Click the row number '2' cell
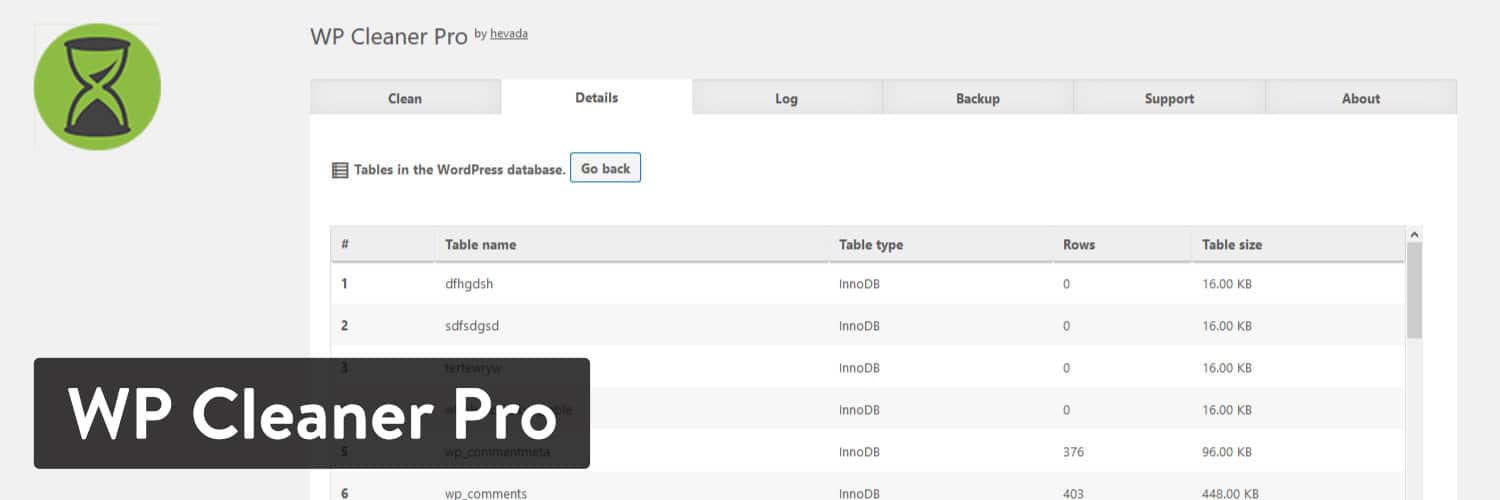This screenshot has width=1500, height=500. (x=344, y=326)
